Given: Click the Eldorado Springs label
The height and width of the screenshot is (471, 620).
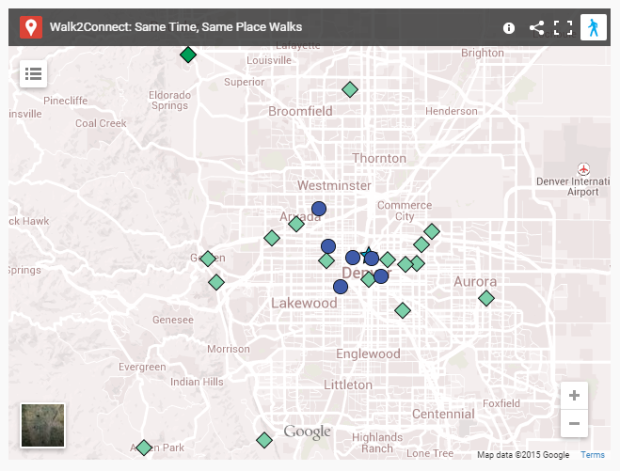Looking at the screenshot, I should (170, 100).
